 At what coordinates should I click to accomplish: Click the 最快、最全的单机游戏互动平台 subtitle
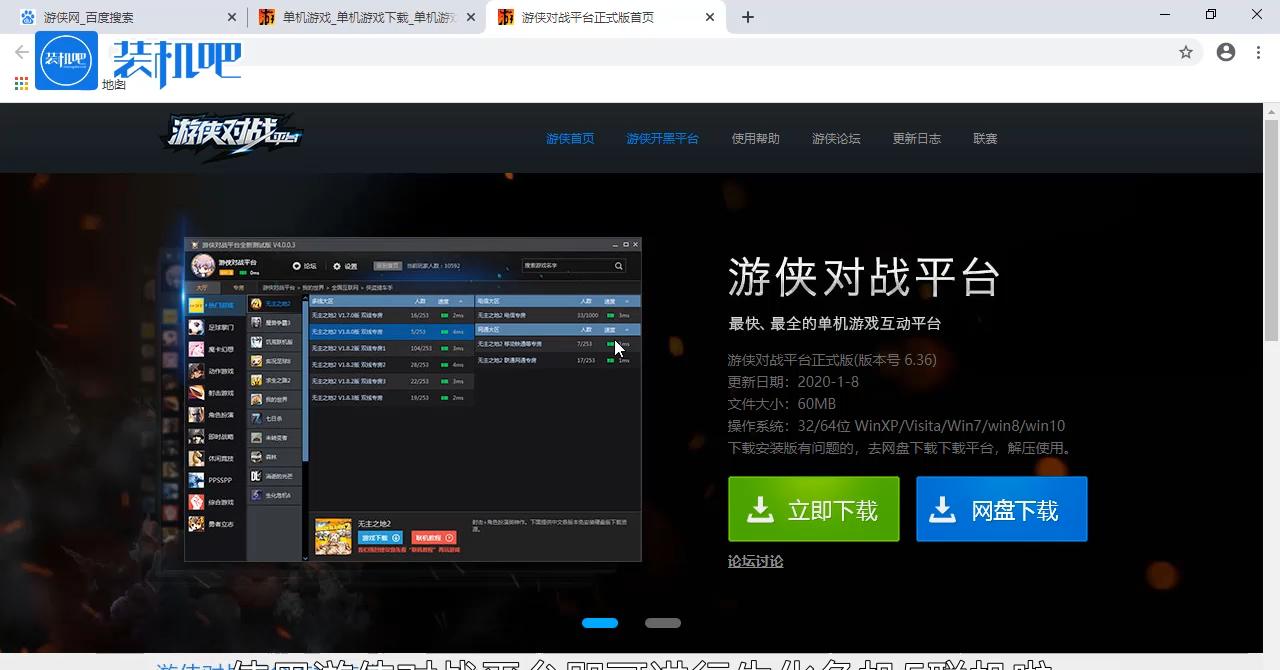click(835, 324)
